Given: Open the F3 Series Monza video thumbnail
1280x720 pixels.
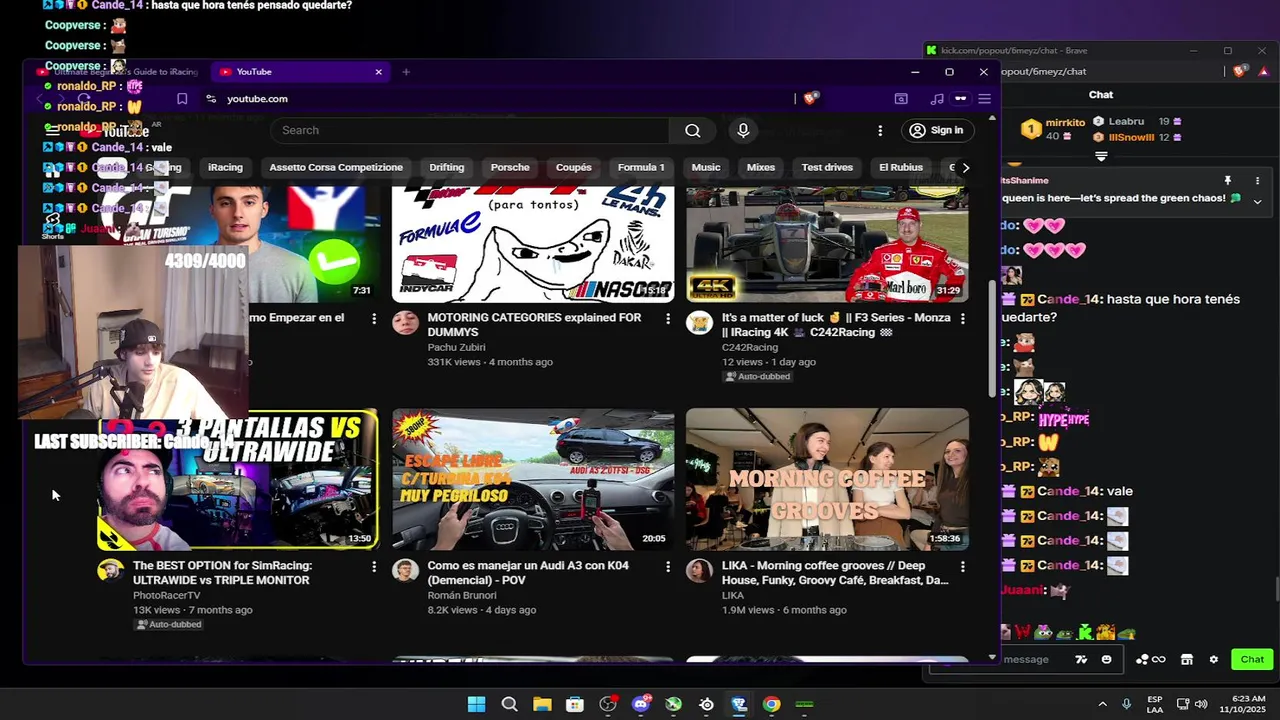Looking at the screenshot, I should [x=827, y=244].
